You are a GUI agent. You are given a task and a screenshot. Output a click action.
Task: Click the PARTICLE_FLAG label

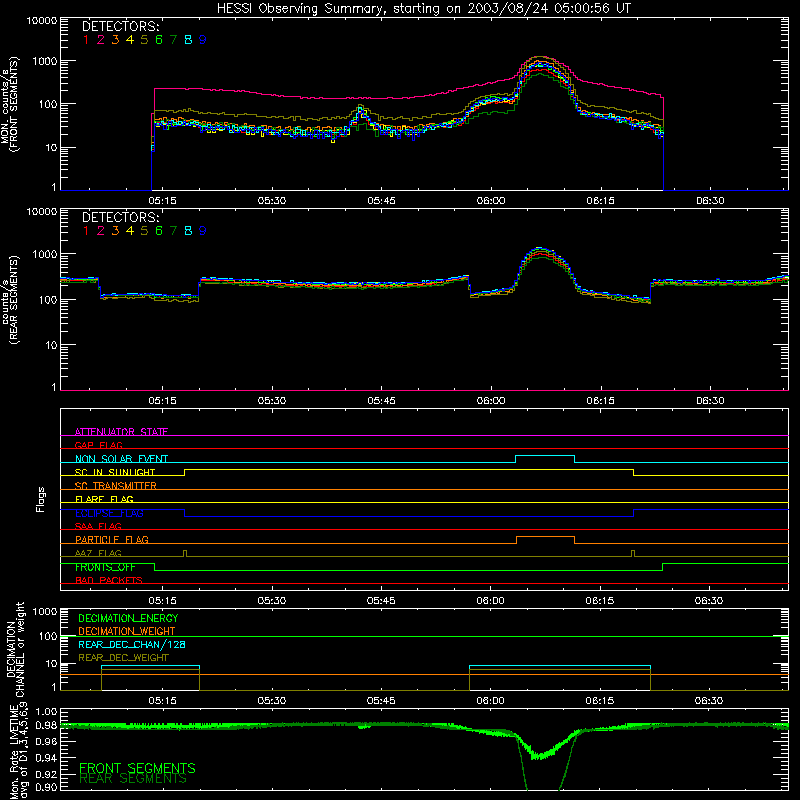pyautogui.click(x=112, y=539)
